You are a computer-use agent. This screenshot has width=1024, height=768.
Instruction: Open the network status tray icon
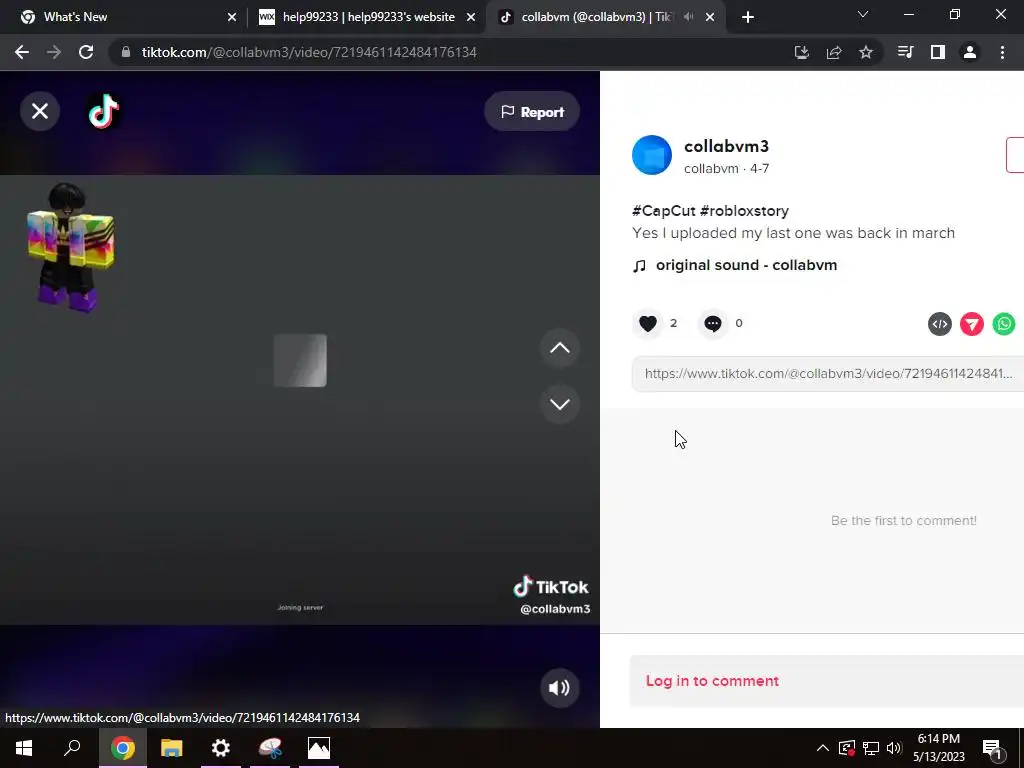coord(871,748)
